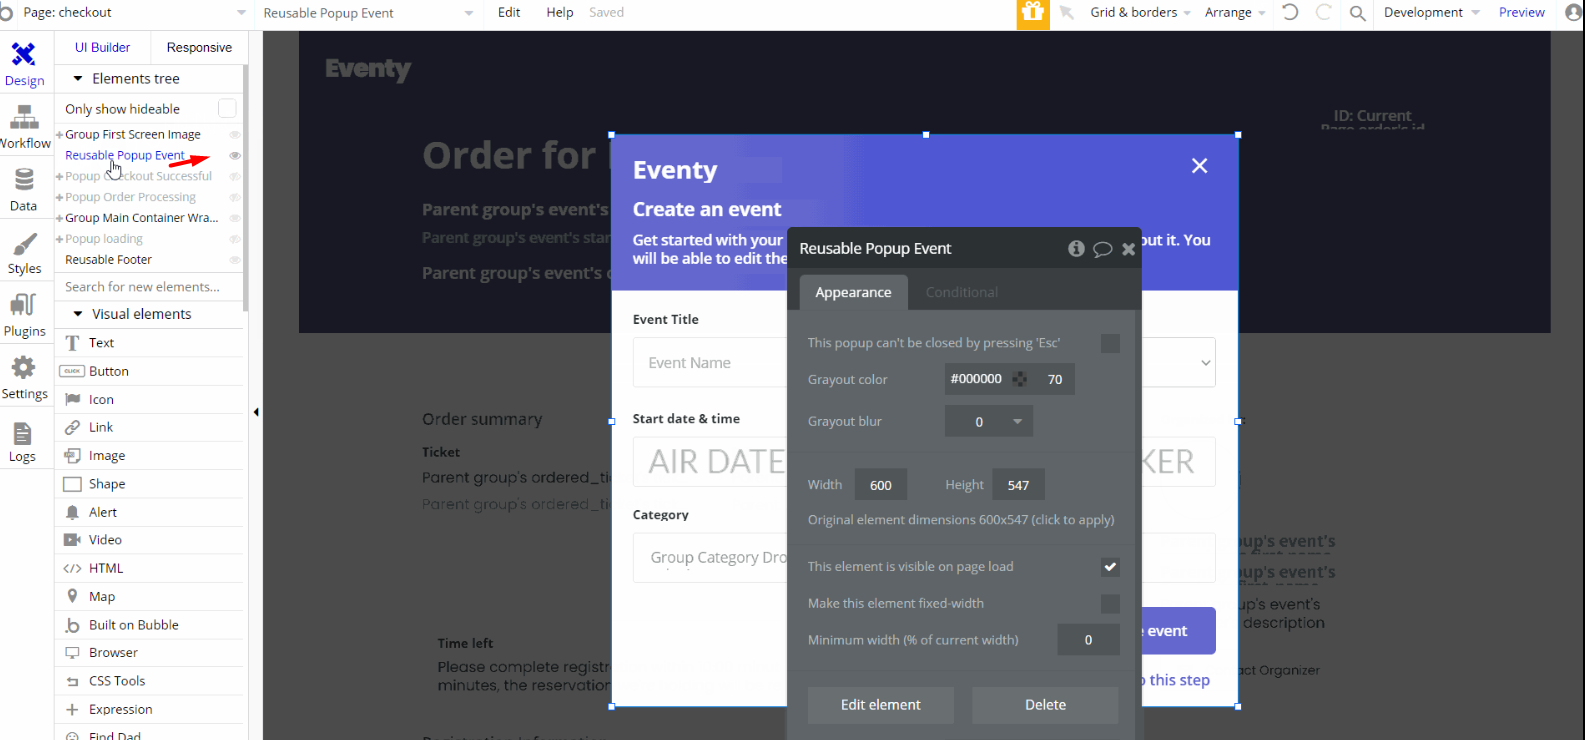1585x740 pixels.
Task: Select the Appearance tab
Action: pos(853,292)
